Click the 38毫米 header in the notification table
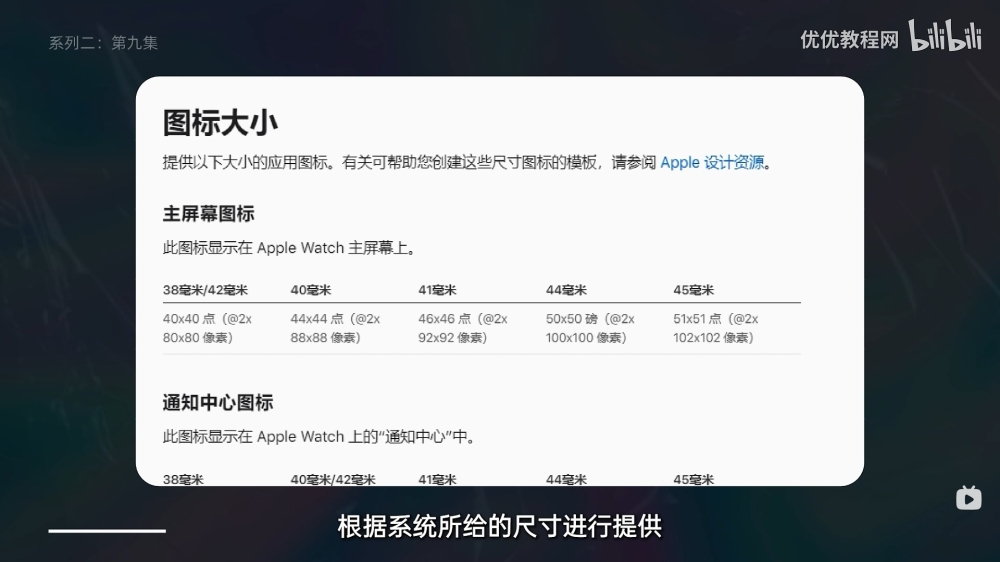 coord(183,479)
